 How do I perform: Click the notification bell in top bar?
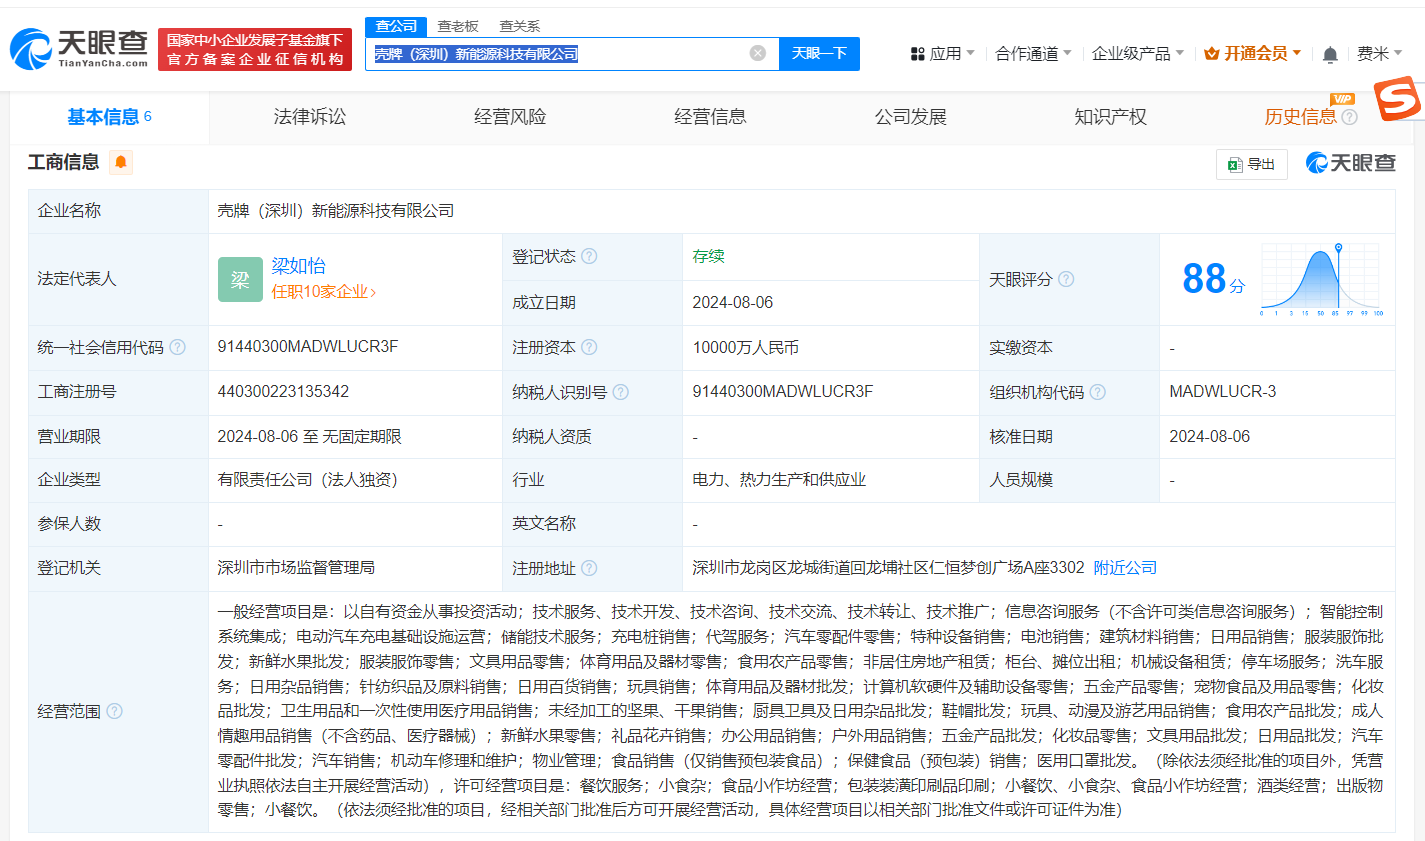[x=1330, y=54]
